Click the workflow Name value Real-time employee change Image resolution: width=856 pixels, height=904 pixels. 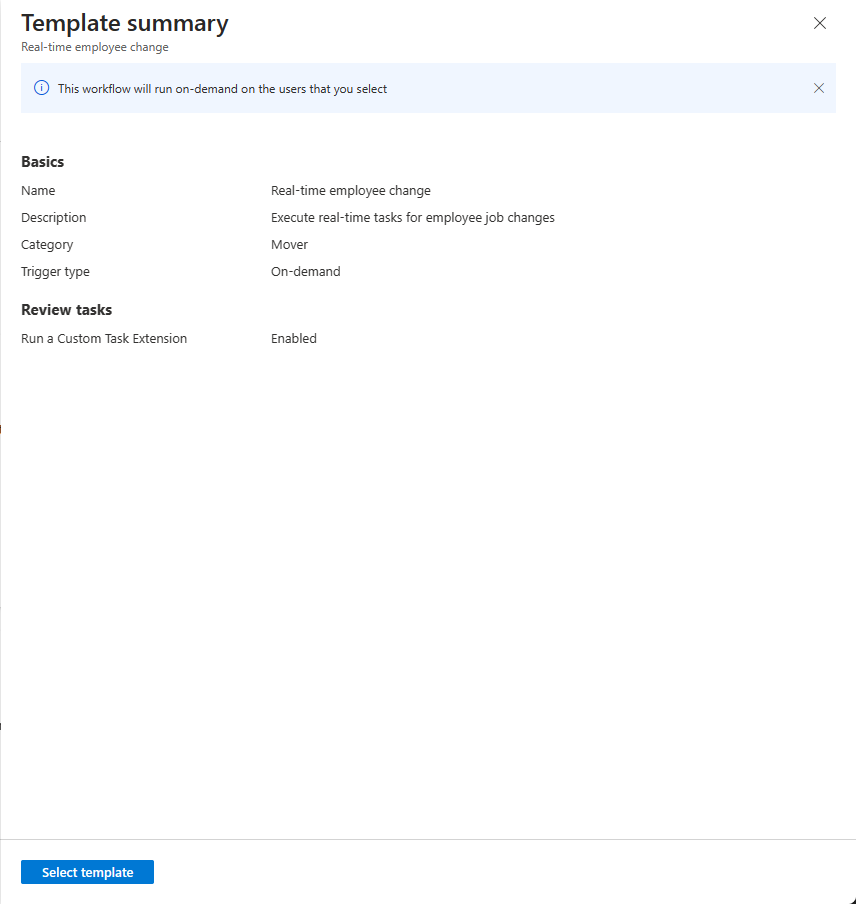point(350,190)
